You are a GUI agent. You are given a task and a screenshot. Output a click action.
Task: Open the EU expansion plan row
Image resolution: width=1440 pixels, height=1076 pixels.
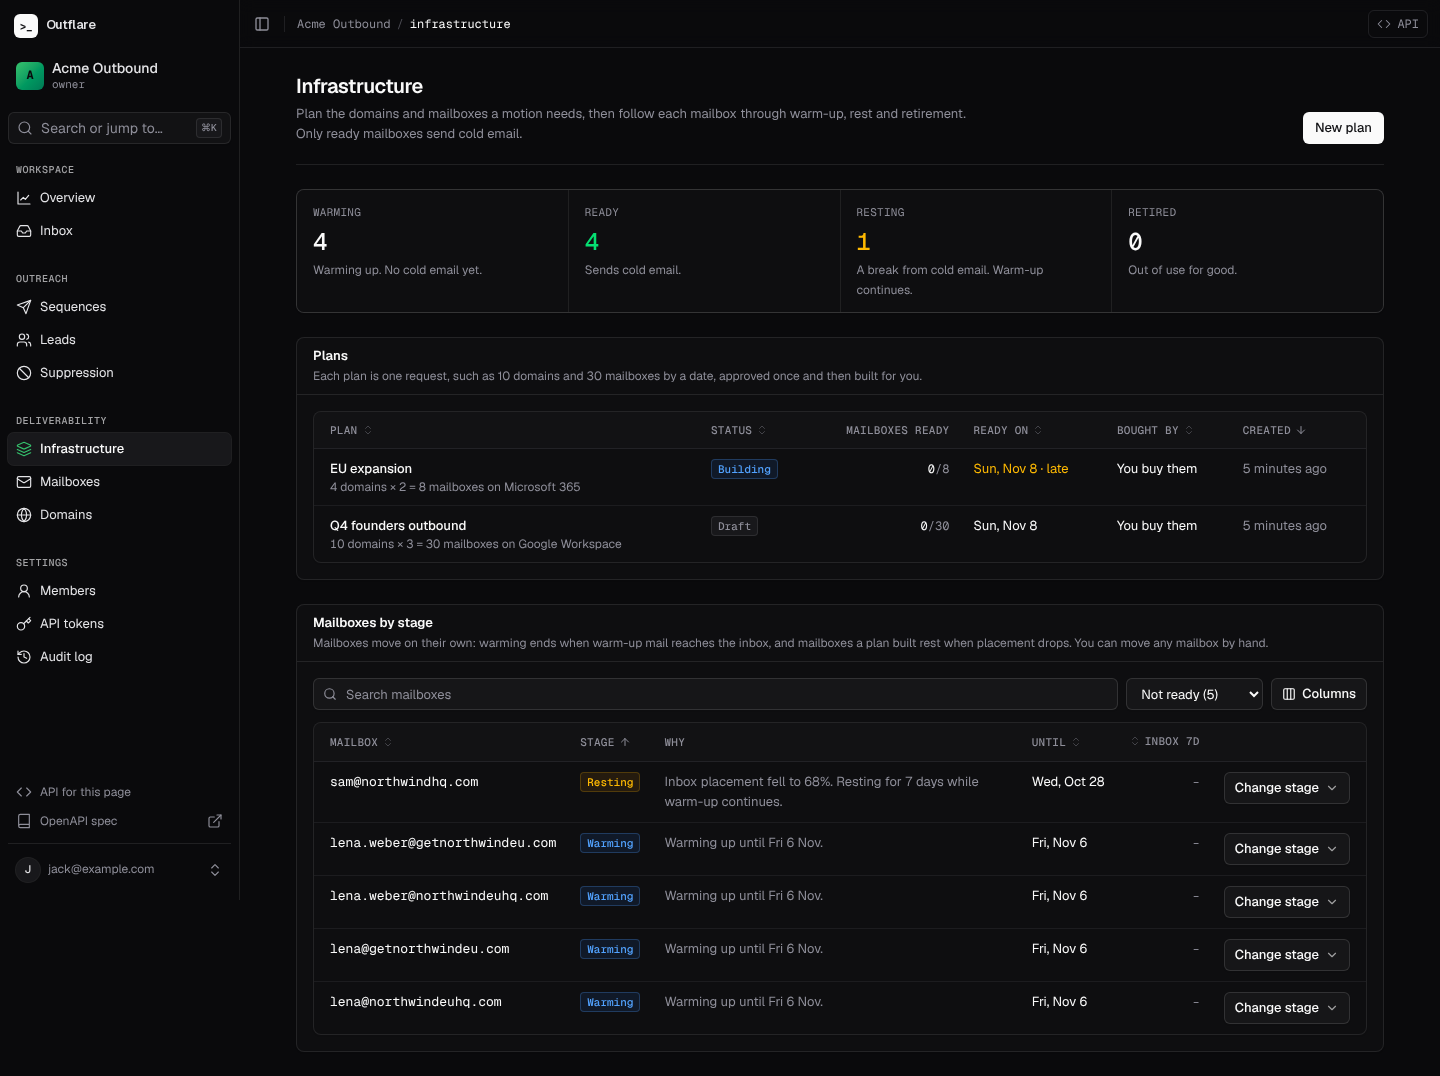pos(840,477)
